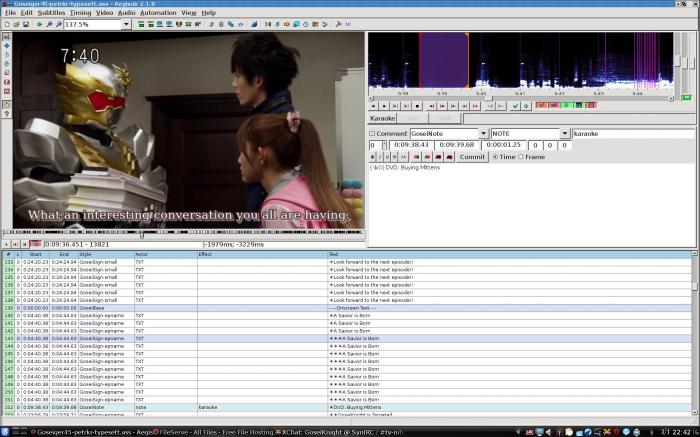Toggle the Comment checkbox
Screen dimensions: 700x437
372,133
